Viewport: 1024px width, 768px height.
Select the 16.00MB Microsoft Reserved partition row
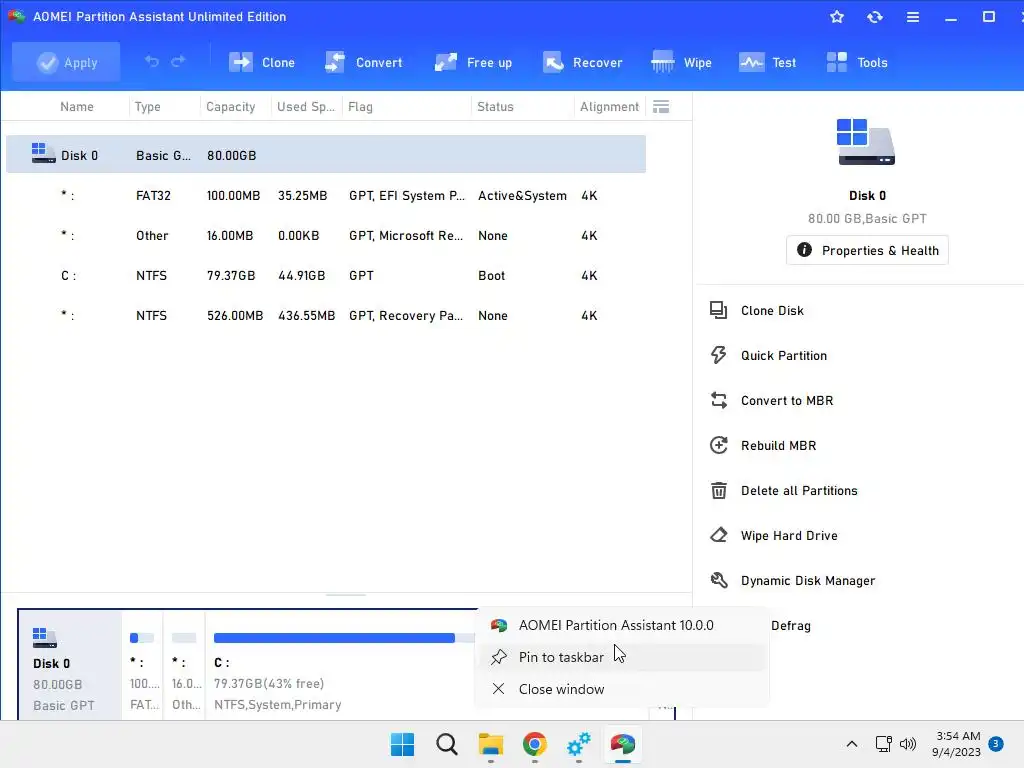(326, 235)
